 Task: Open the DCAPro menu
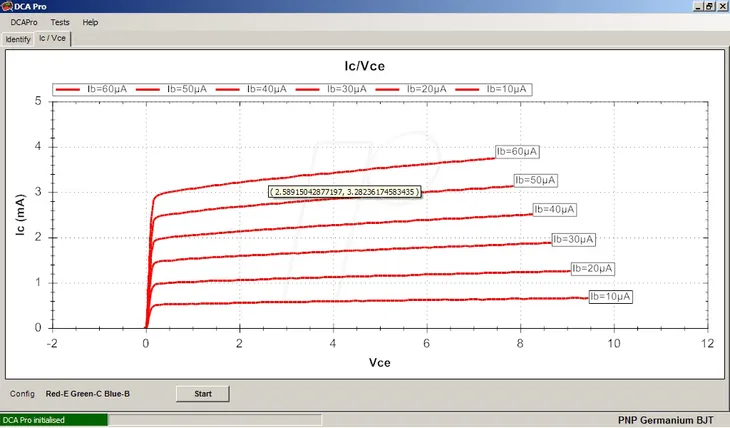[x=24, y=22]
